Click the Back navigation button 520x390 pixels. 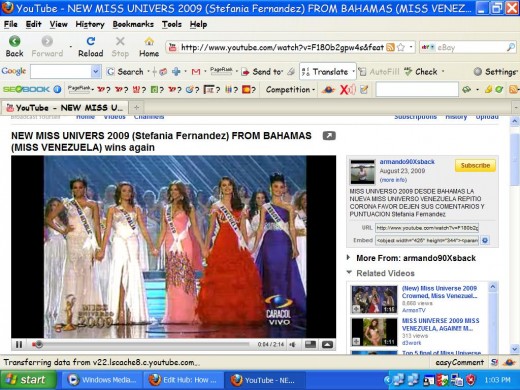14,47
